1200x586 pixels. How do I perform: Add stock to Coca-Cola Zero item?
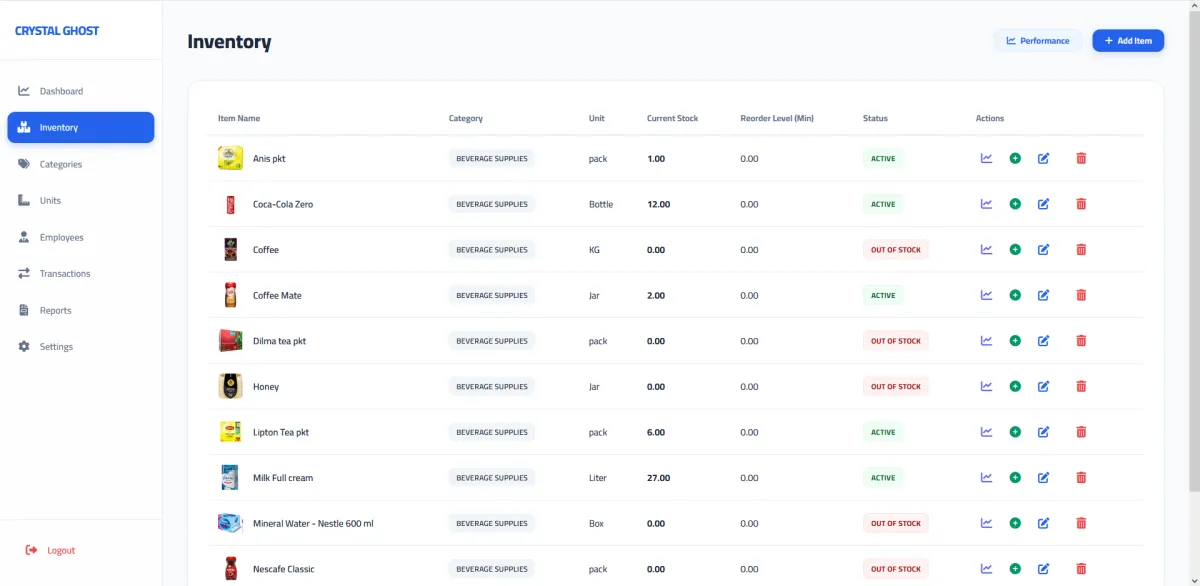[x=1015, y=204]
